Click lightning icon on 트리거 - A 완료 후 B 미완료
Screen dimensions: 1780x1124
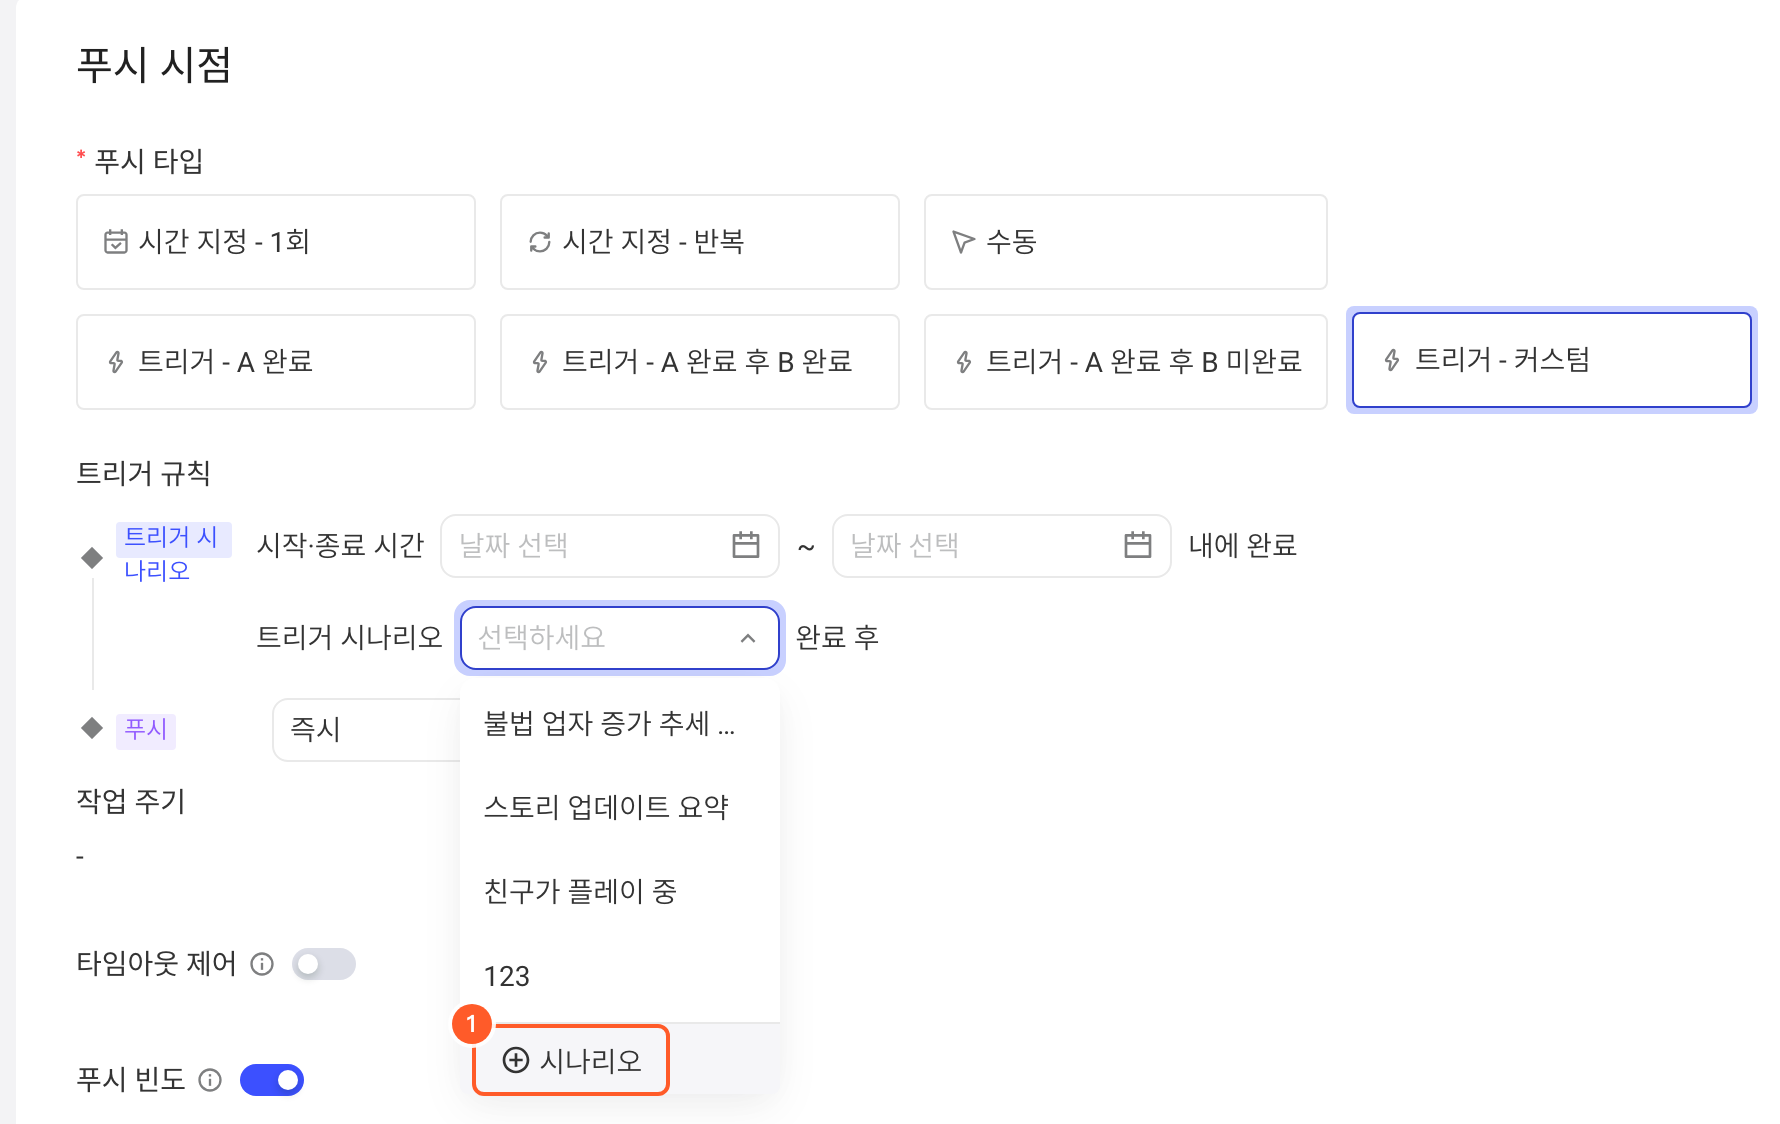coord(964,362)
